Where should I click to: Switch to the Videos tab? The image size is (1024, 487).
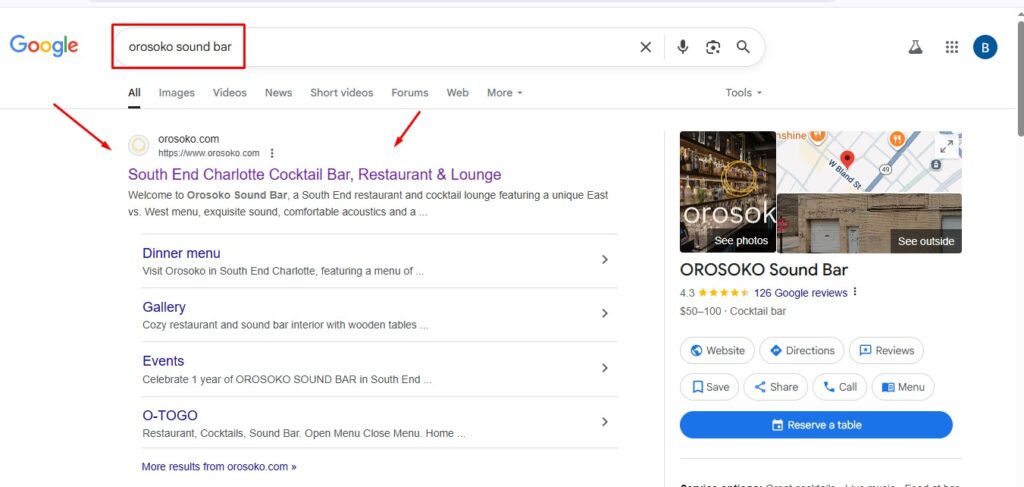tap(230, 93)
